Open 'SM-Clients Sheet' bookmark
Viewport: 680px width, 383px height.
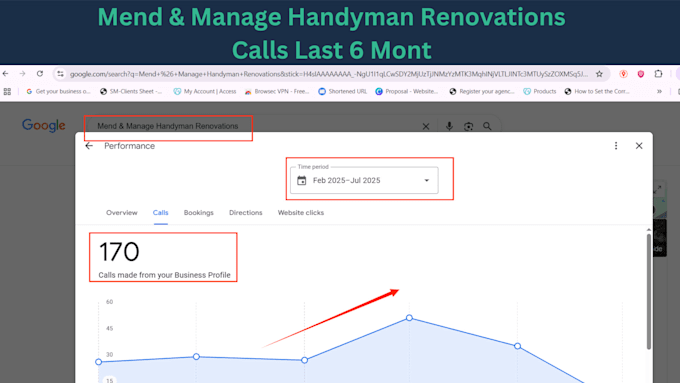pyautogui.click(x=131, y=92)
